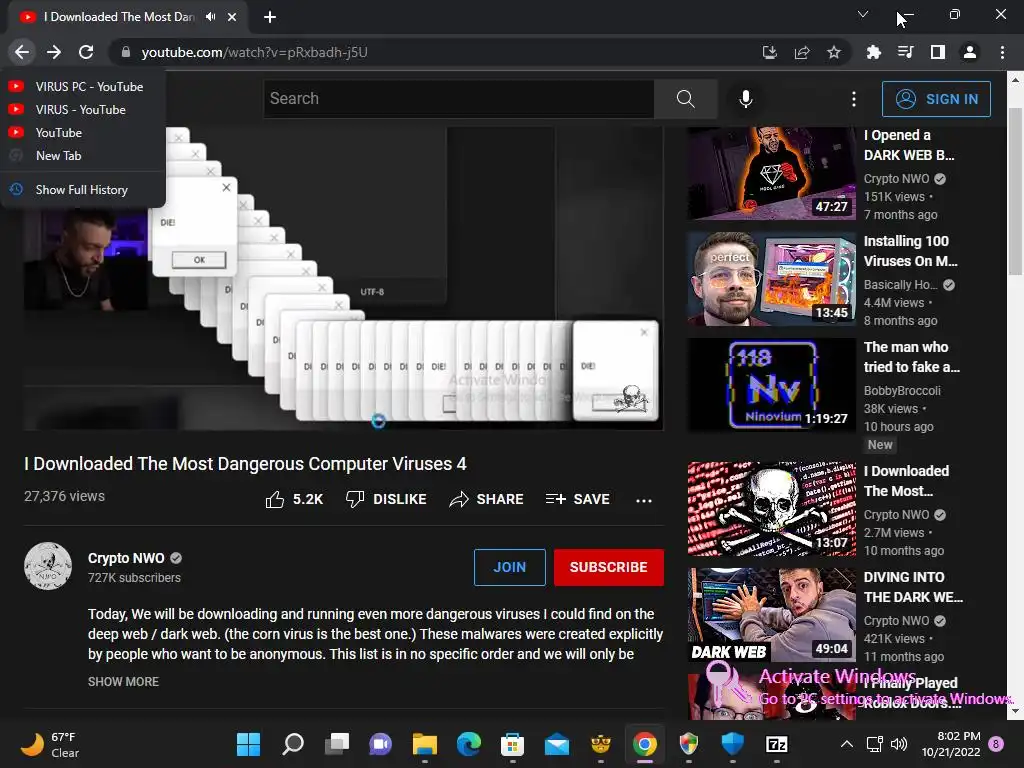Screen dimensions: 1024x768
Task: Select 'VIRUS - YouTube' history entry
Action: (83, 110)
